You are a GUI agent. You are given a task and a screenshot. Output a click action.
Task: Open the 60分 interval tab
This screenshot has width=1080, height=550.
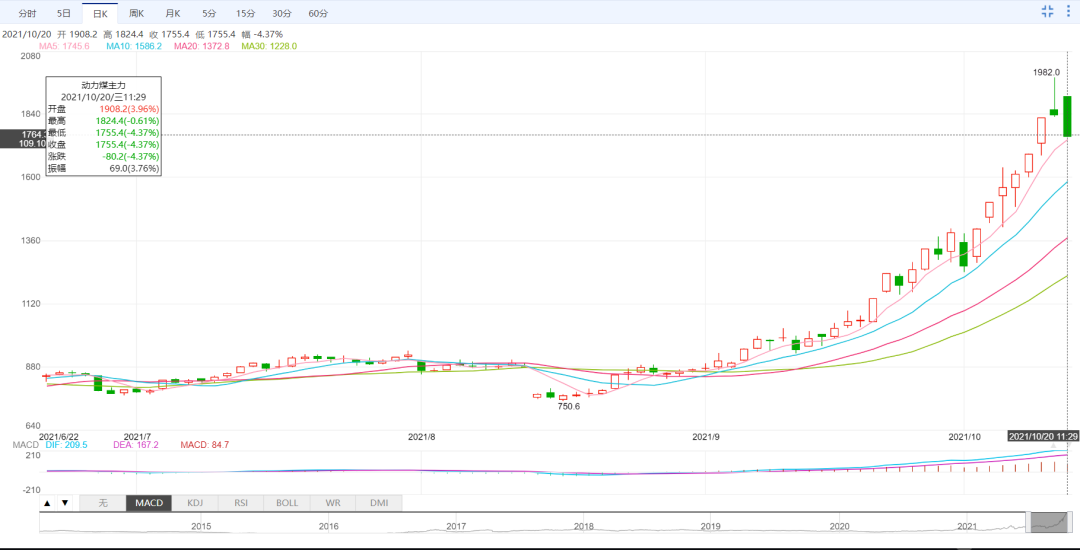(318, 13)
